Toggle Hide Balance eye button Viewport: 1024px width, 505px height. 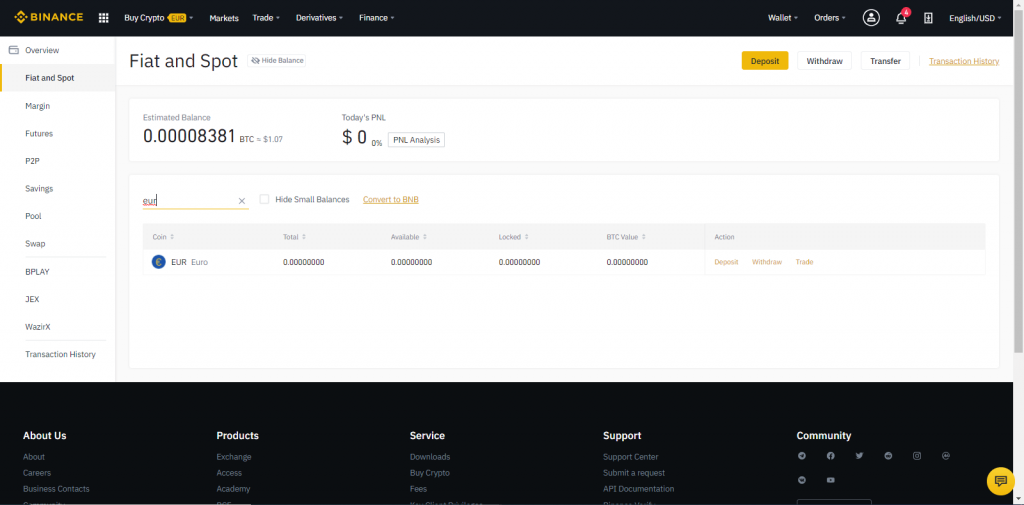click(x=276, y=61)
